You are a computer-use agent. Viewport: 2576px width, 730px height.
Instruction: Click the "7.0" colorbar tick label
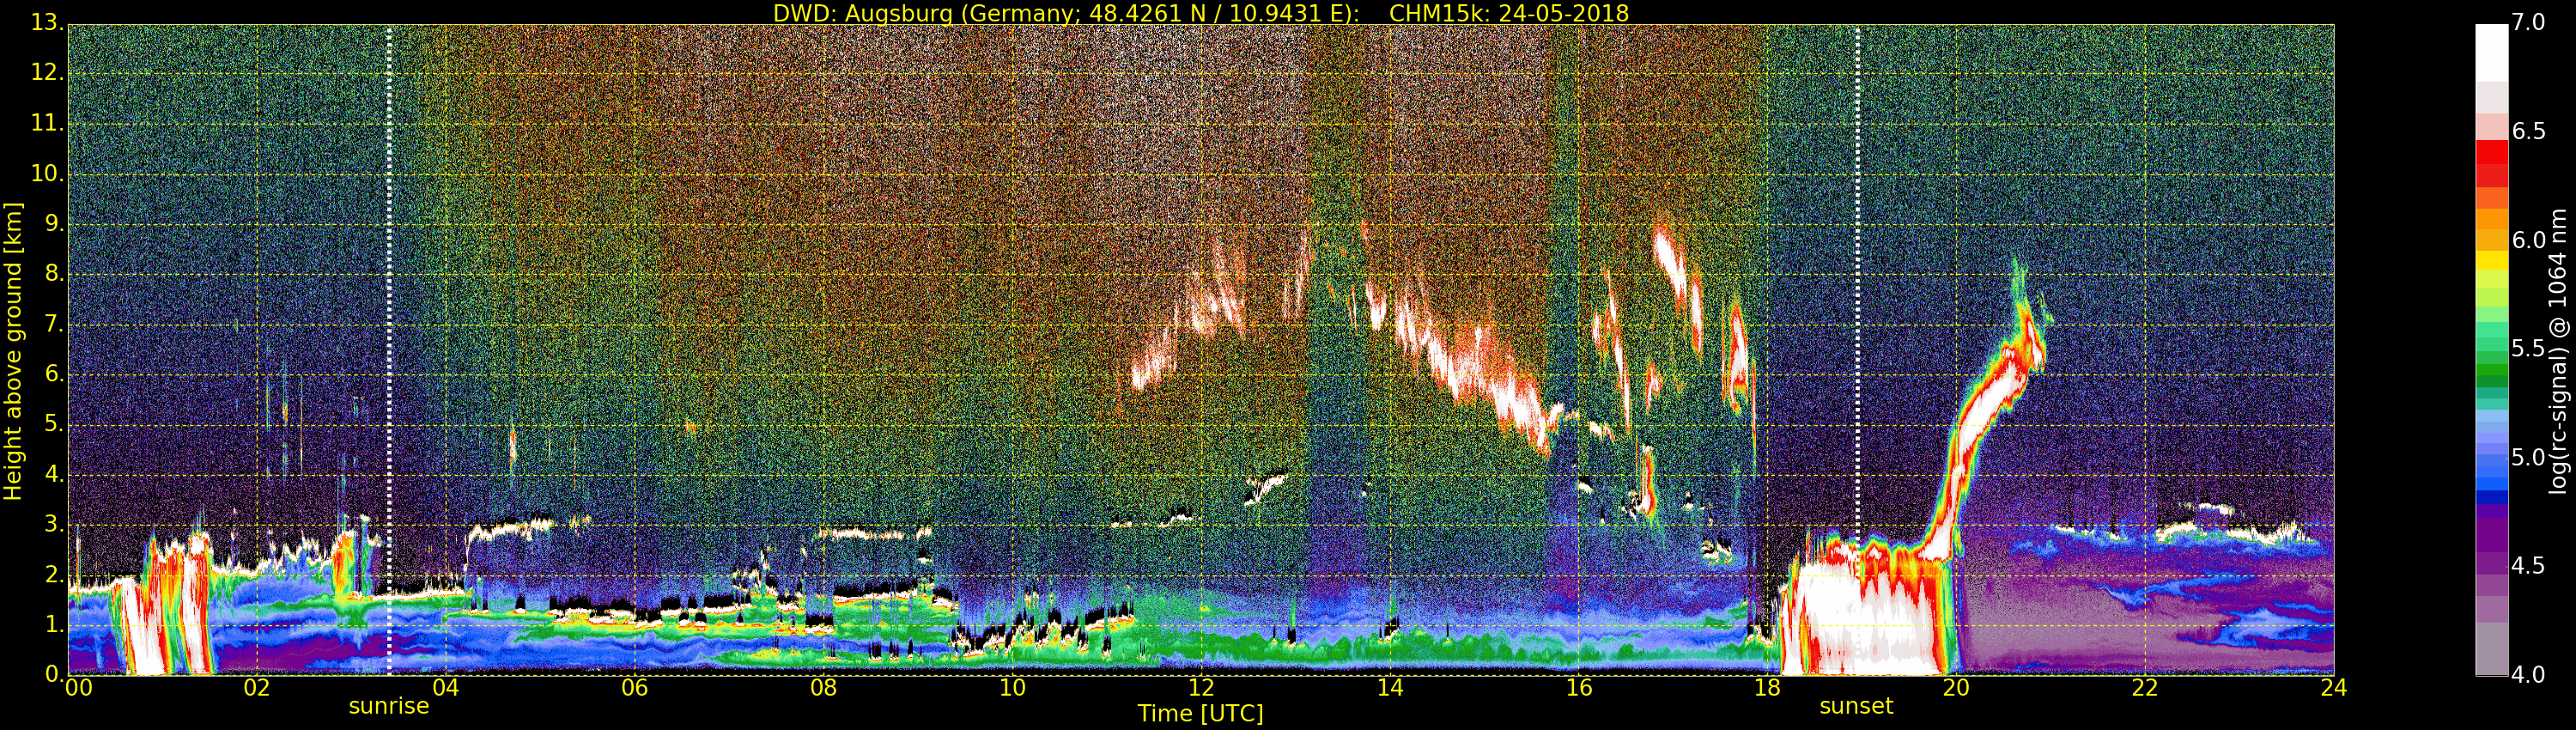[2530, 22]
